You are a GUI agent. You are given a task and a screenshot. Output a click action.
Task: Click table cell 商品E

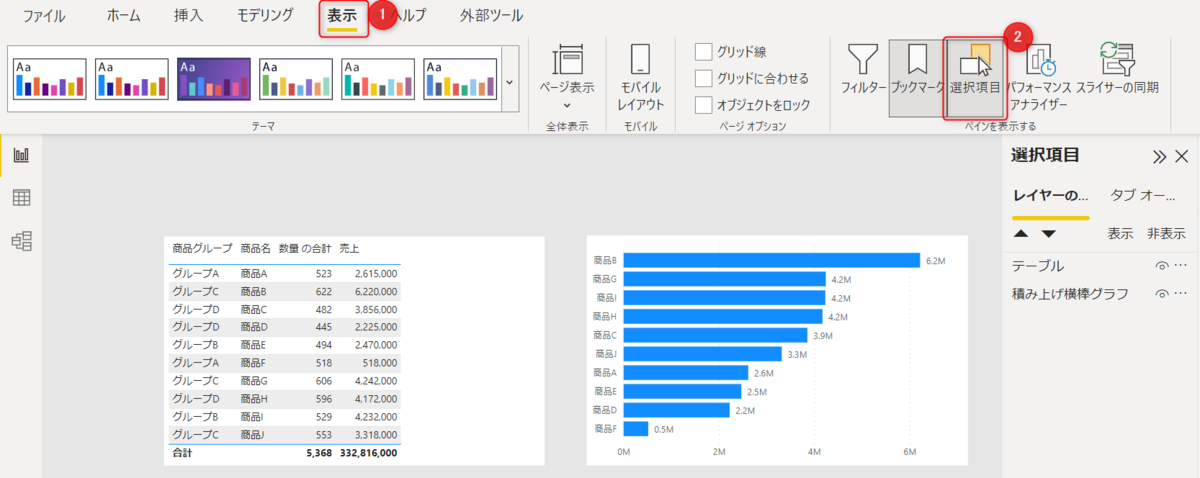254,345
